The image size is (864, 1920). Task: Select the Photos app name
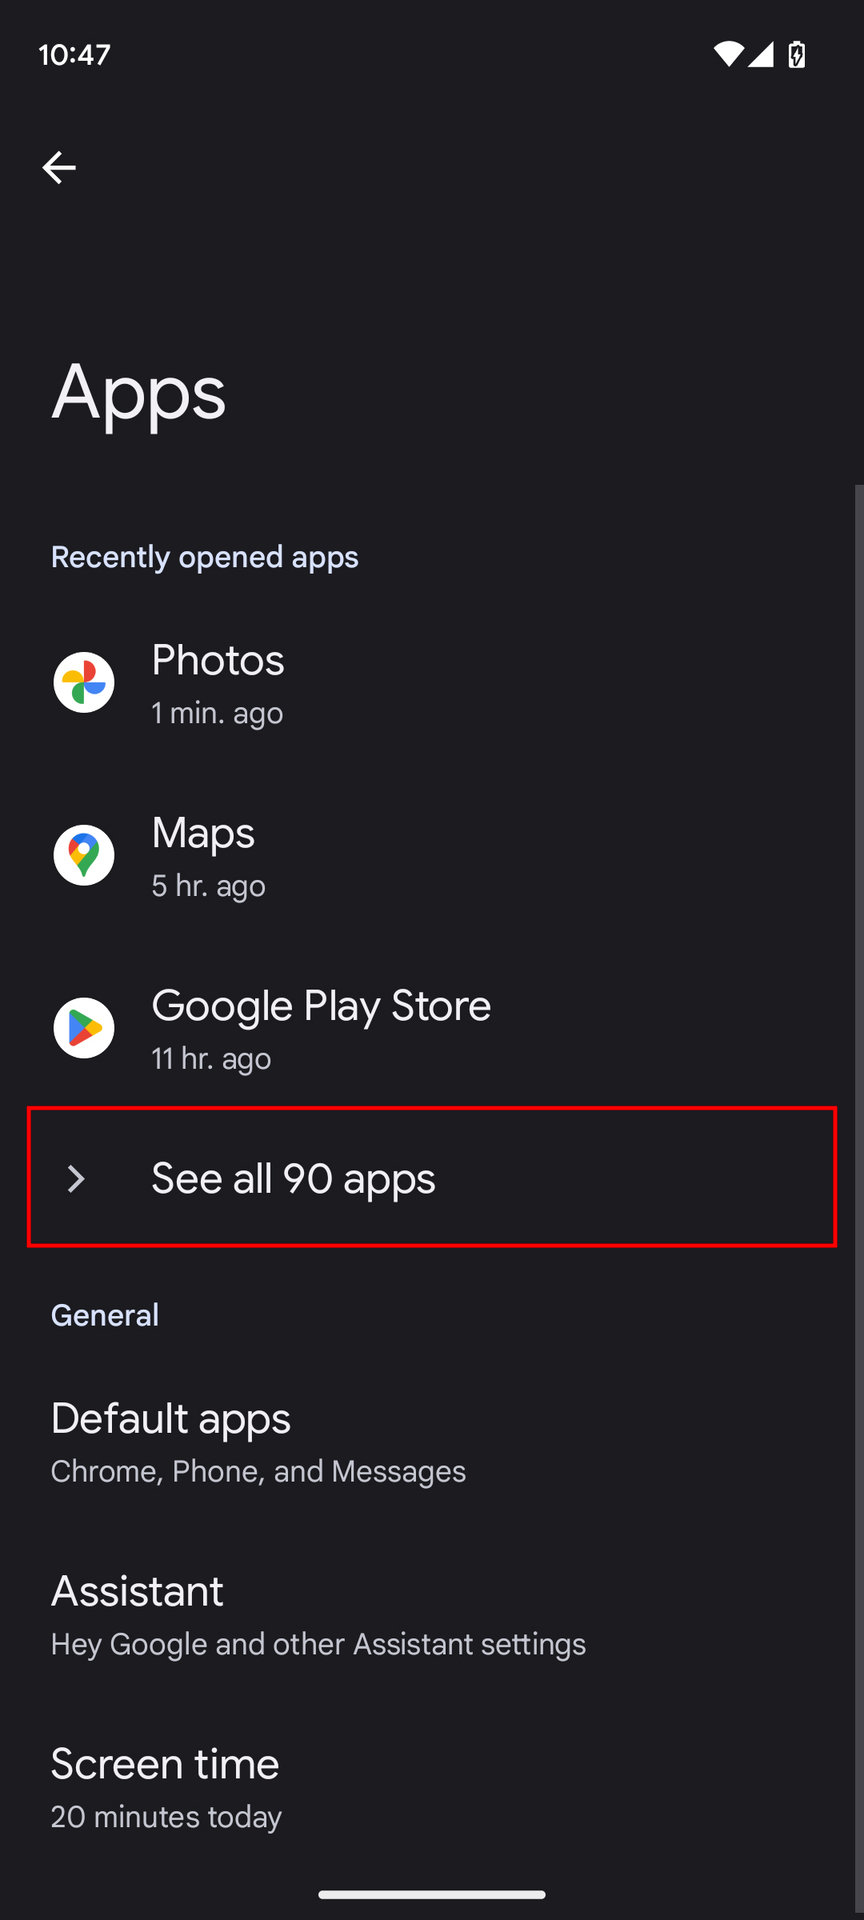218,661
